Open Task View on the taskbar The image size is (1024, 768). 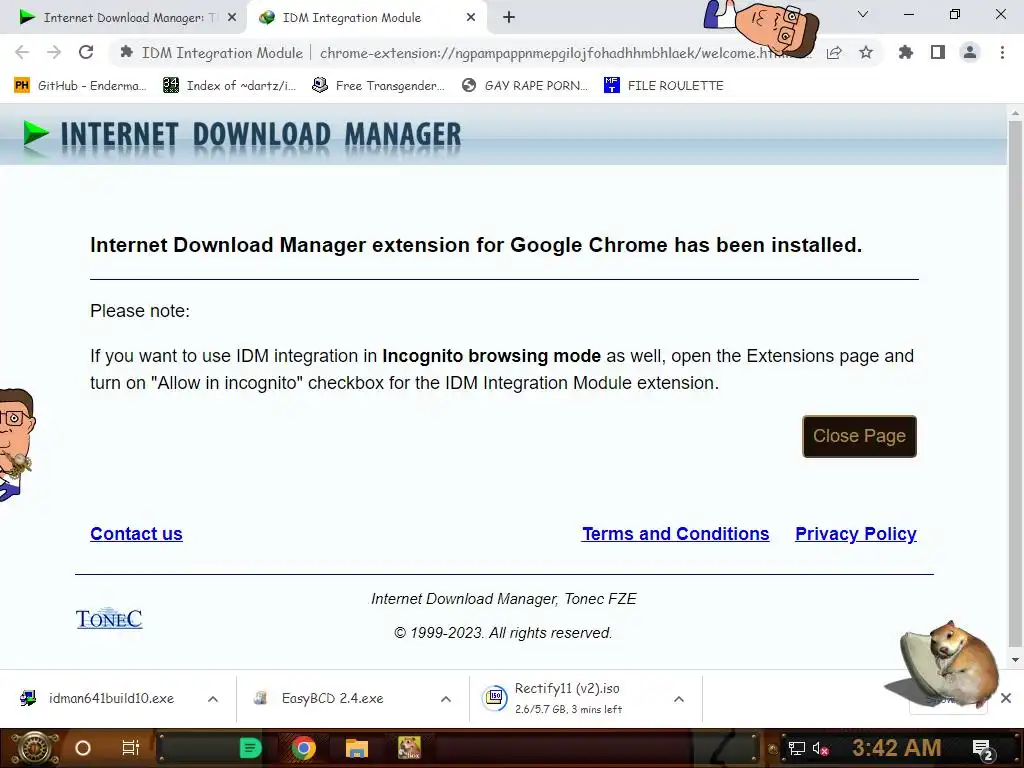131,748
